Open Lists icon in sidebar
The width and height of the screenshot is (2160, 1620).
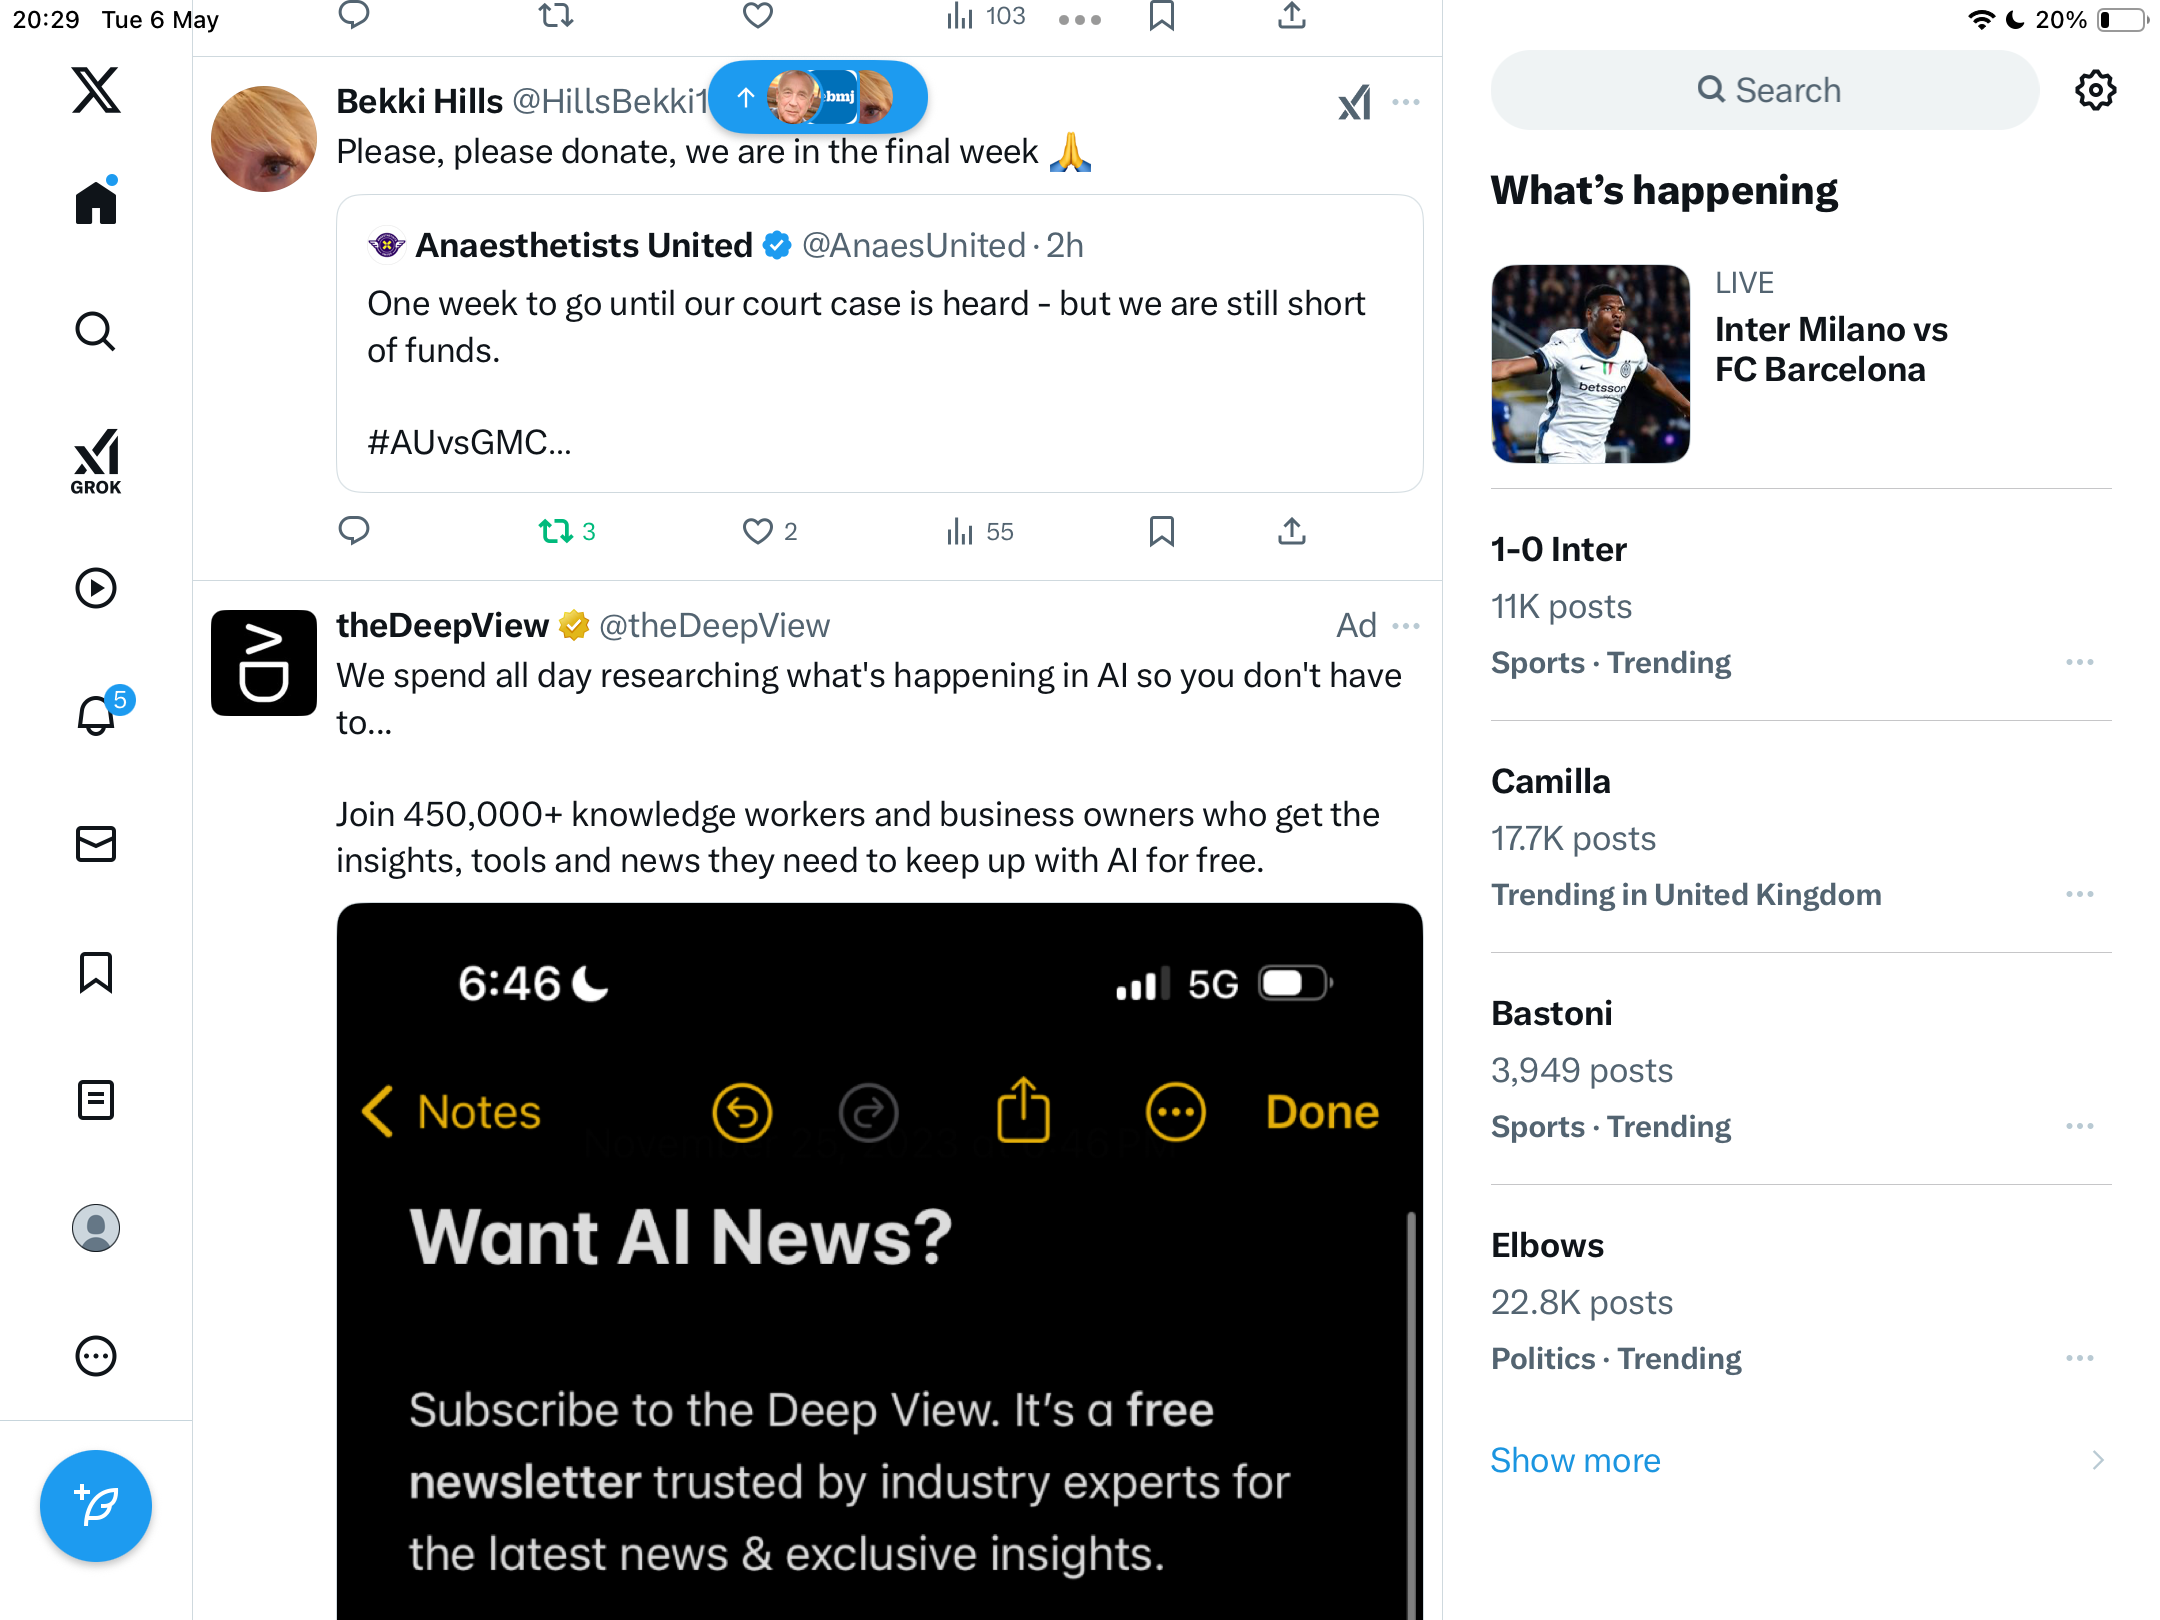(x=96, y=1100)
